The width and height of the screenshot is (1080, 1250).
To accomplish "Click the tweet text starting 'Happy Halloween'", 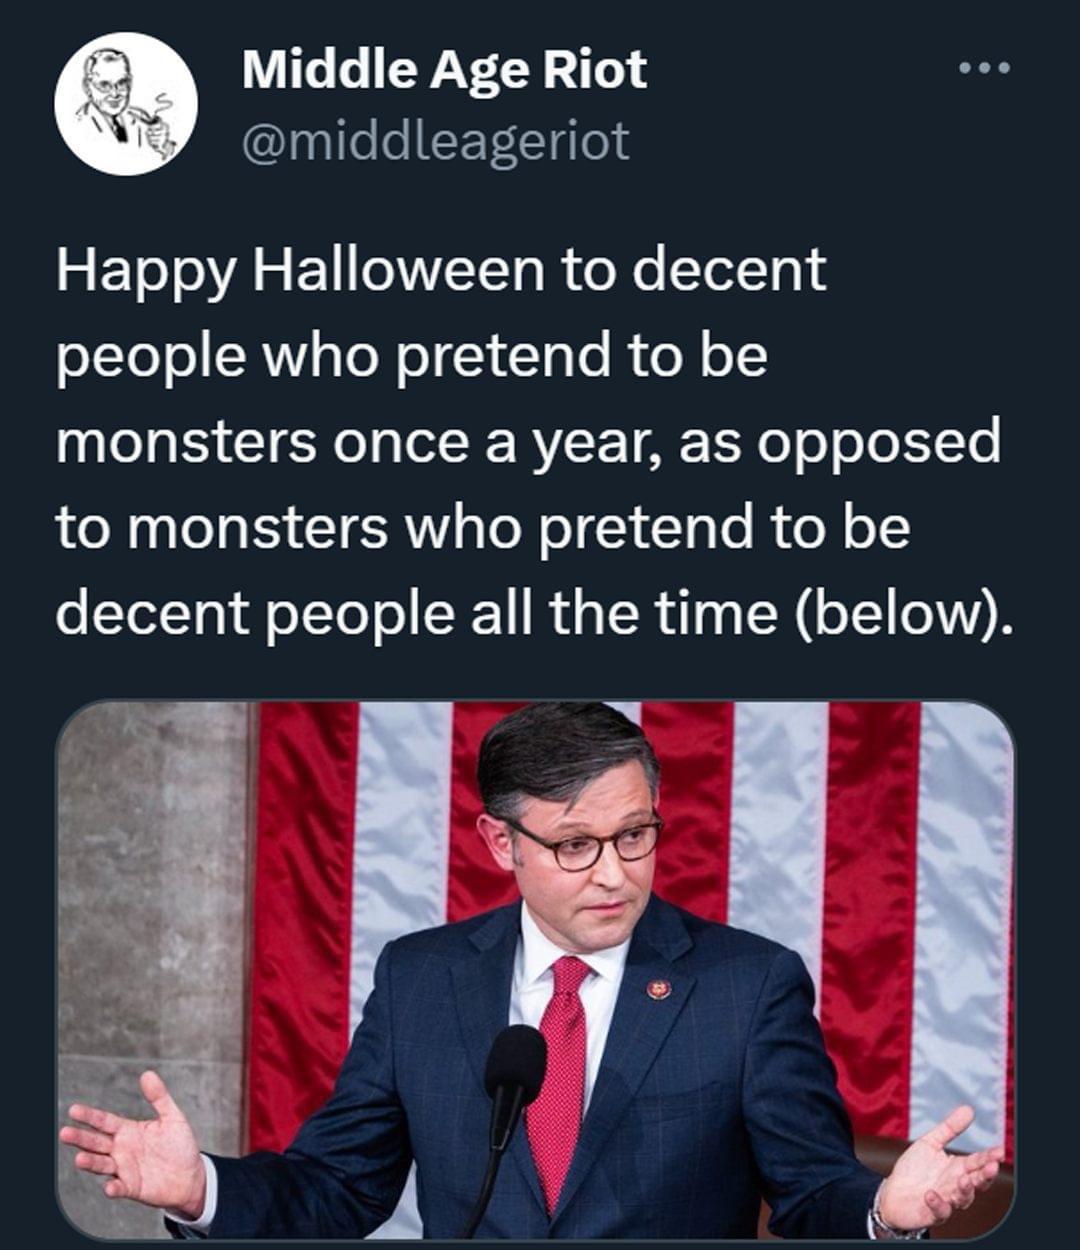I will pos(530,442).
